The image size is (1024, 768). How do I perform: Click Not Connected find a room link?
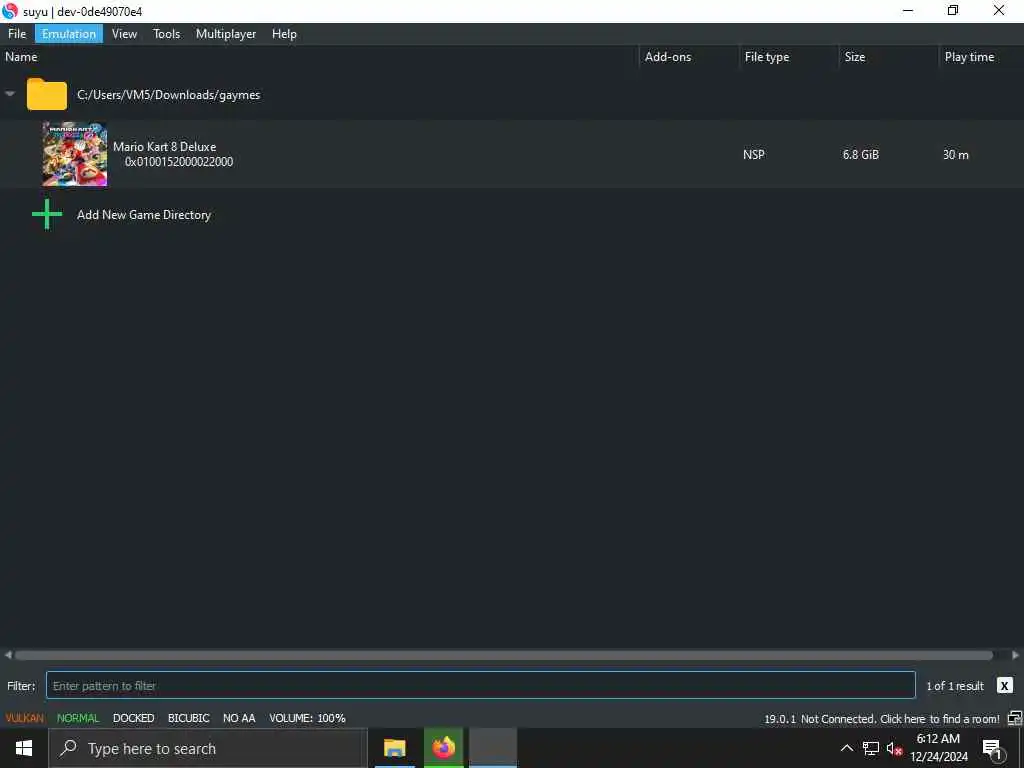coord(900,719)
